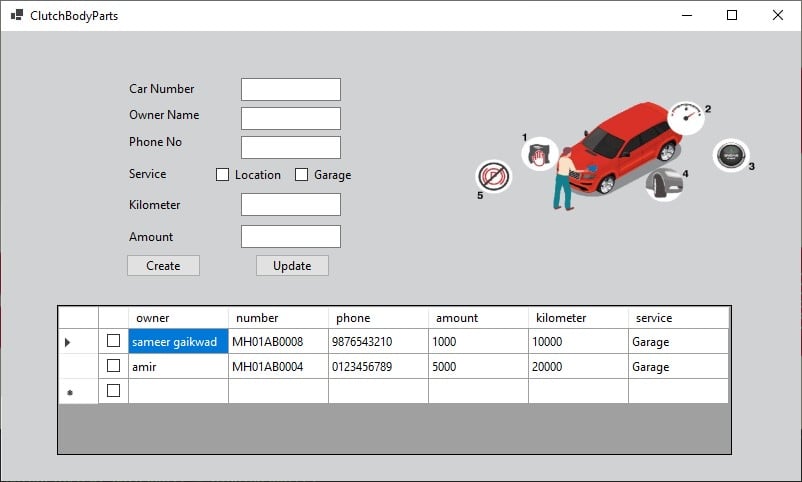
Task: Select the checkbox in the amir row
Action: click(x=114, y=366)
